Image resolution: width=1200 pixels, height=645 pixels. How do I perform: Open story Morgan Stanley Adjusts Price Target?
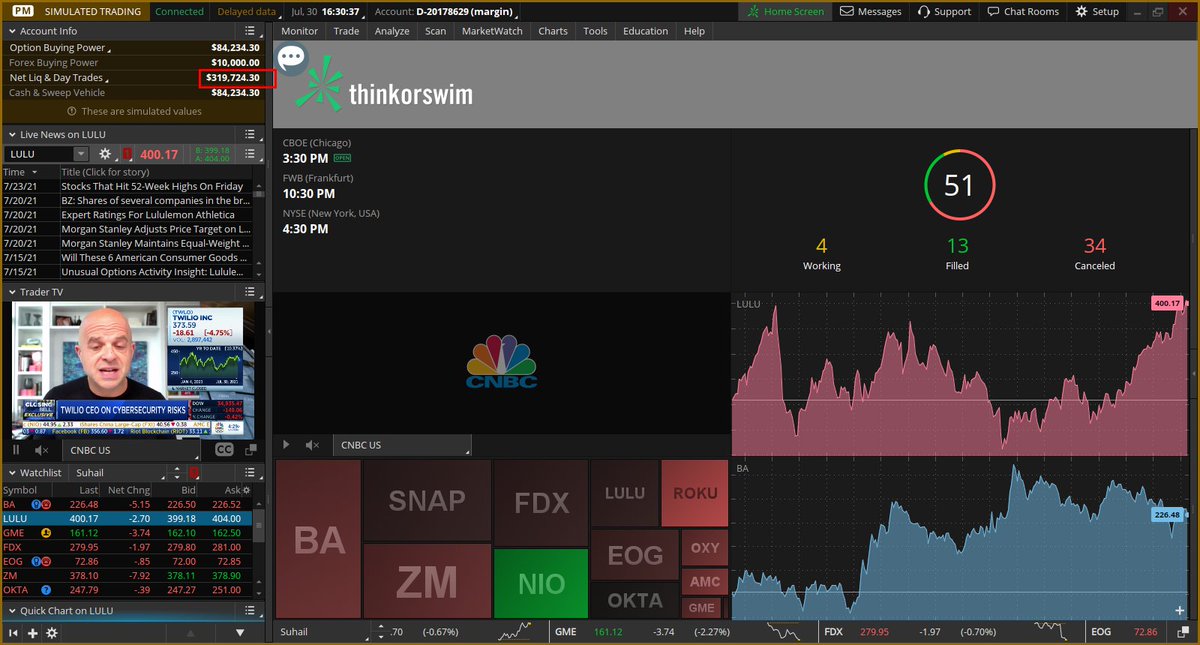pos(155,229)
